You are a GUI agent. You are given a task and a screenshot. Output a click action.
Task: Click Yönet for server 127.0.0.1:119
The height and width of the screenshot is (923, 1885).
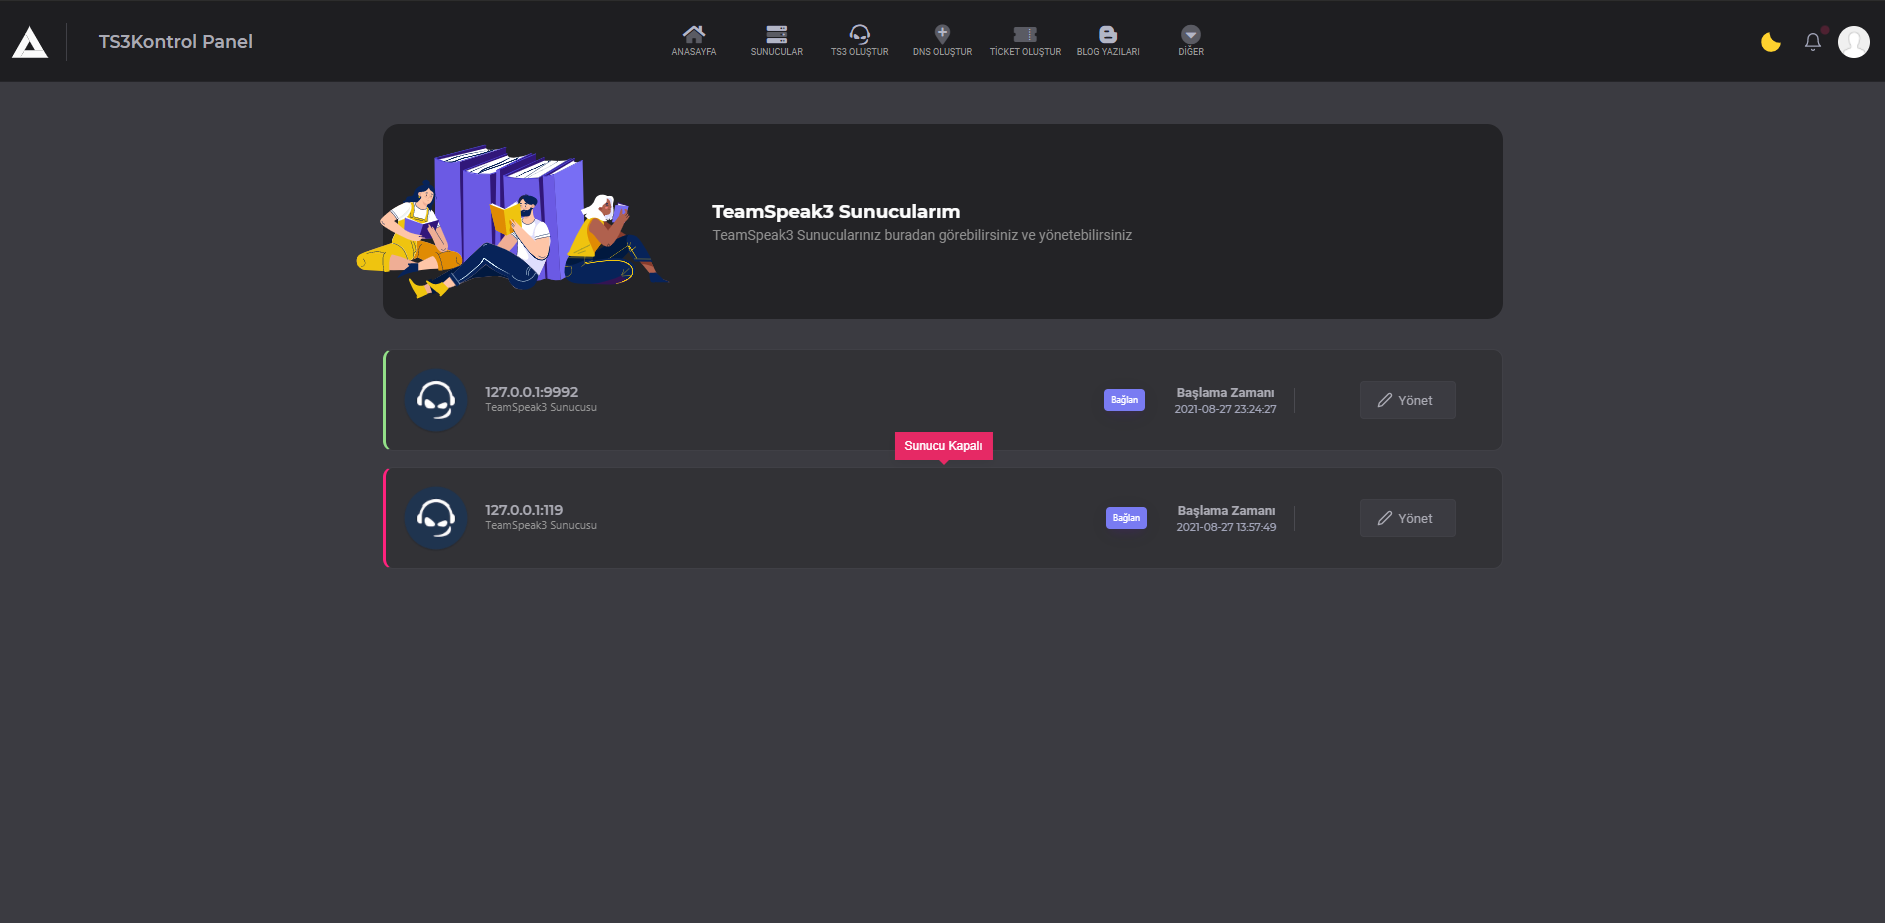[x=1407, y=518]
